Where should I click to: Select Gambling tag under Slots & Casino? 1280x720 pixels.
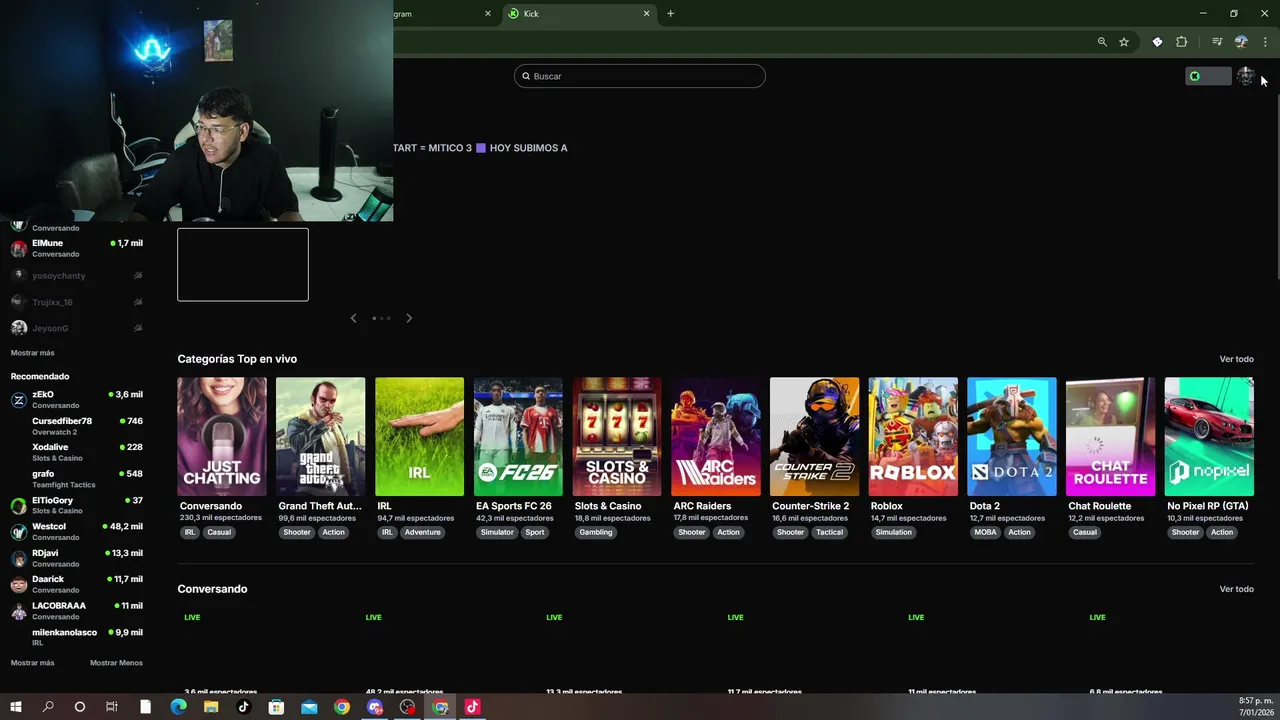point(596,532)
